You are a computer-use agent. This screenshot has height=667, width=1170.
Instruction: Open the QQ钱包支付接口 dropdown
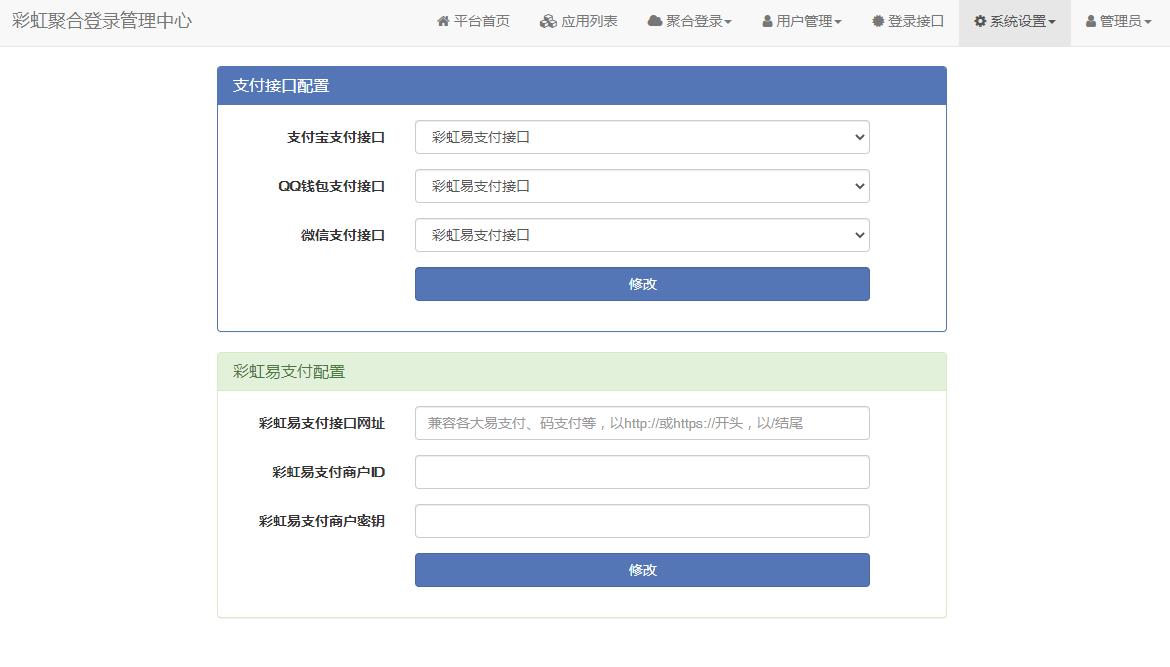(642, 186)
